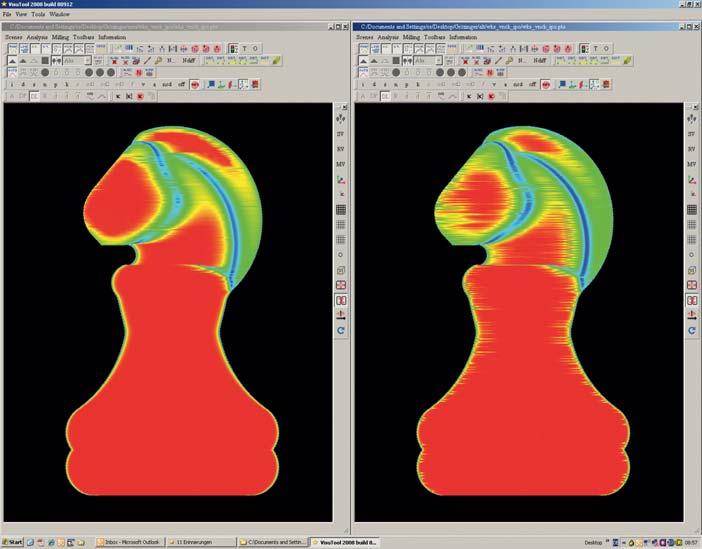Click the blue rotate arrow in right view sidebar
The image size is (702, 549).
tap(692, 330)
